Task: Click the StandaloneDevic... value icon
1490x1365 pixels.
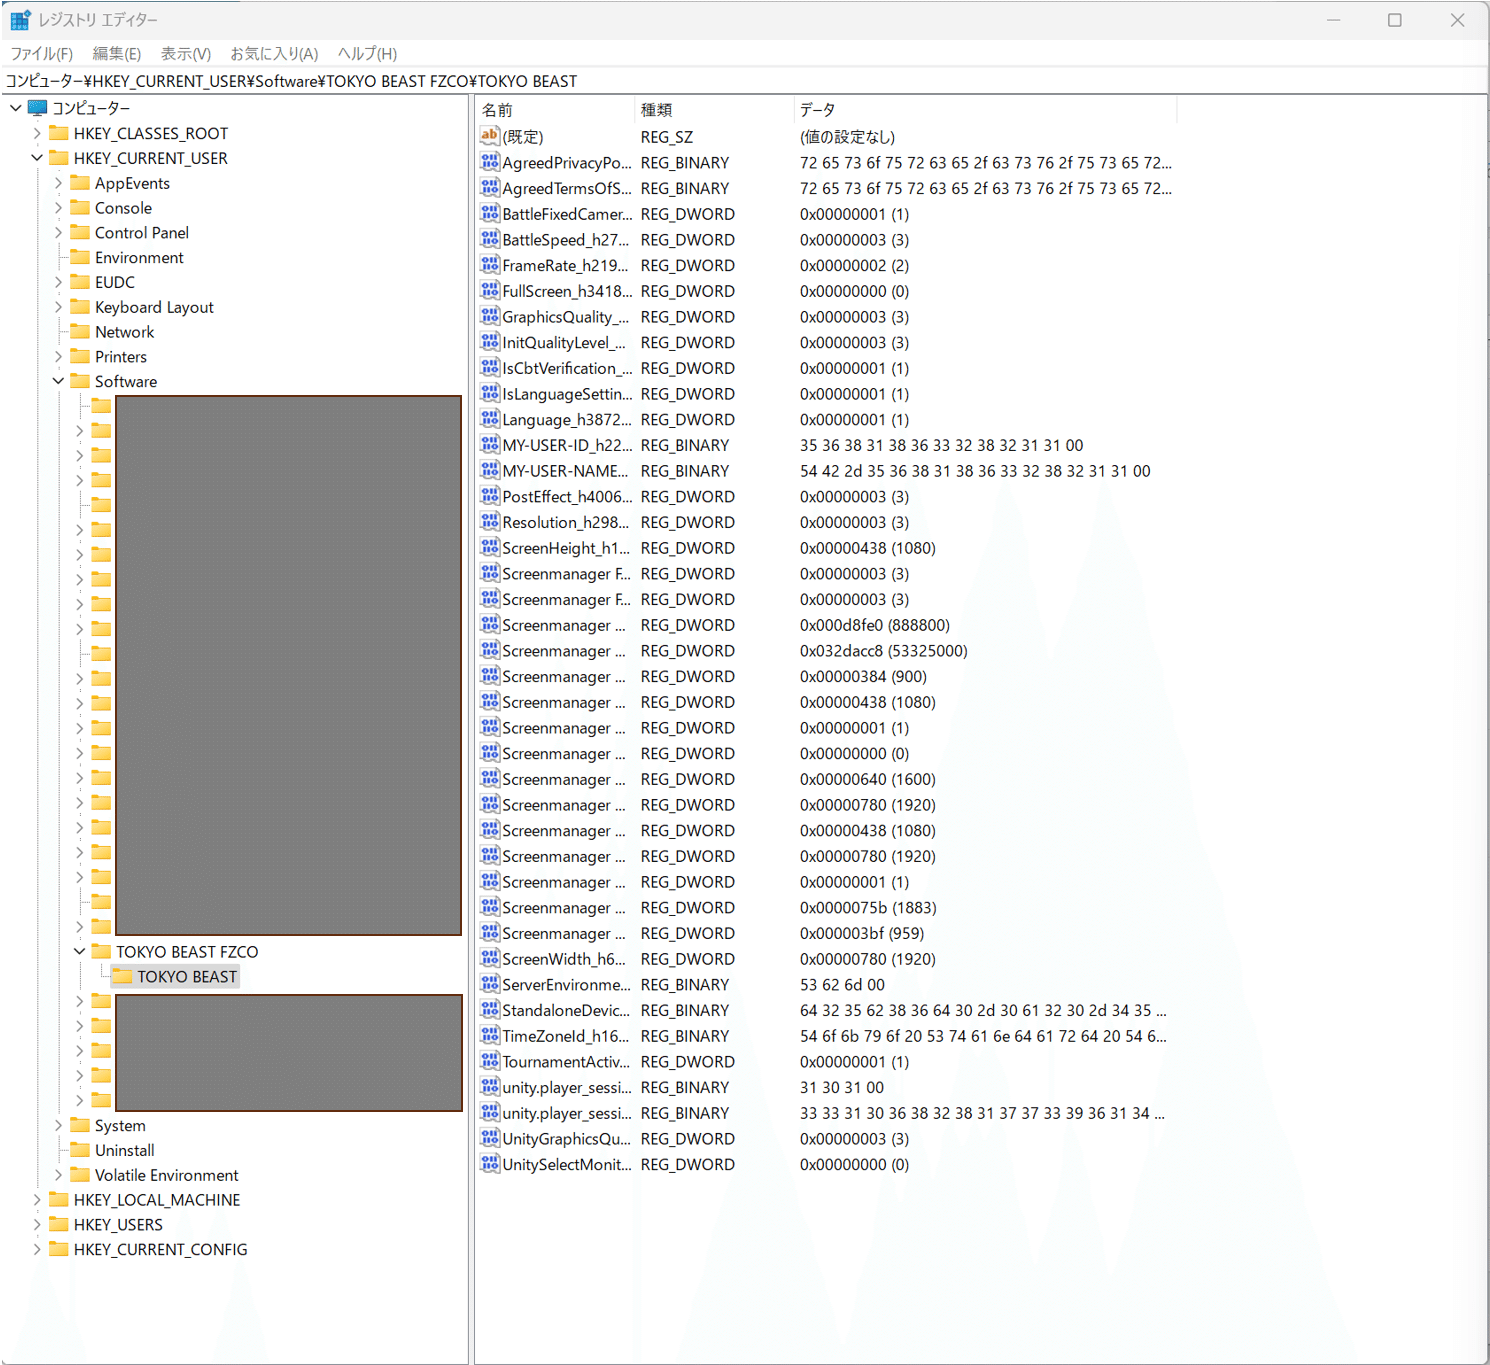Action: click(490, 1010)
